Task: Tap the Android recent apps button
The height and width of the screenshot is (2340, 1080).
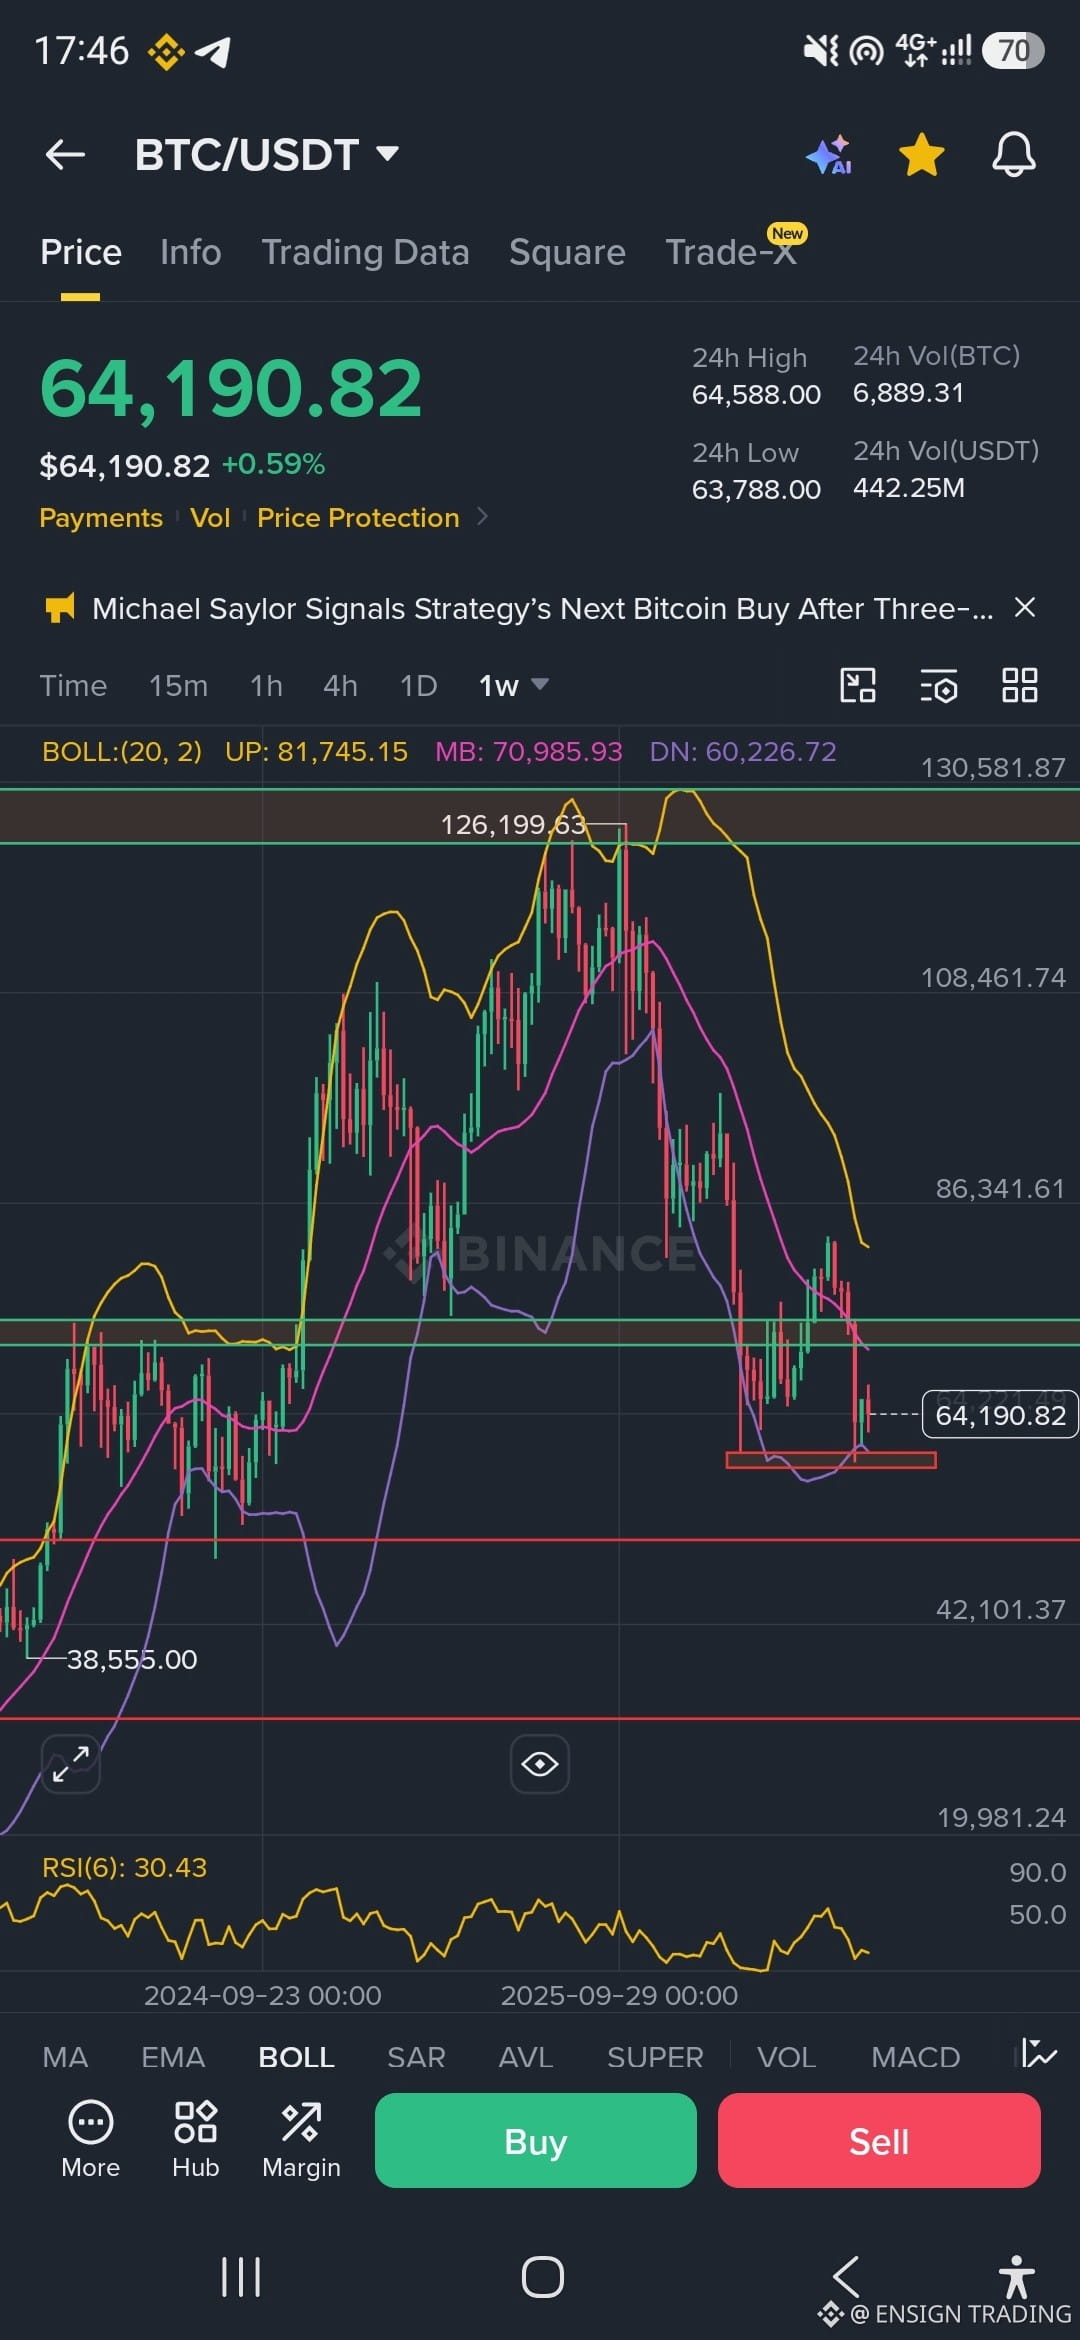Action: click(240, 2277)
